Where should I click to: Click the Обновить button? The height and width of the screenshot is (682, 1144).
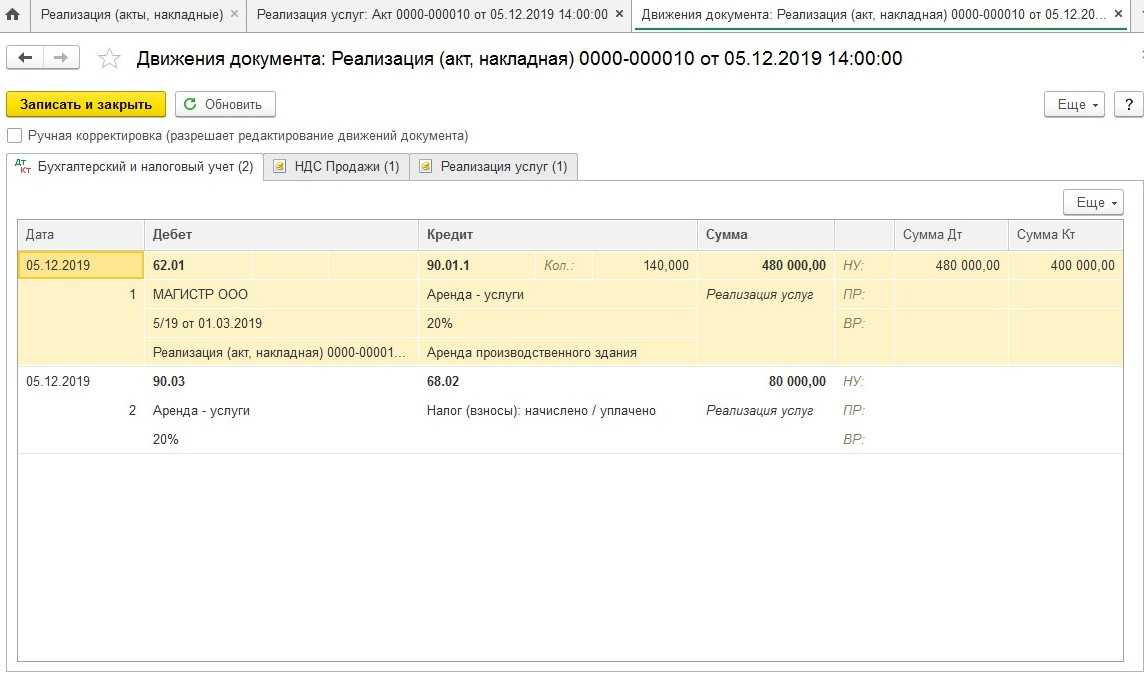tap(225, 104)
